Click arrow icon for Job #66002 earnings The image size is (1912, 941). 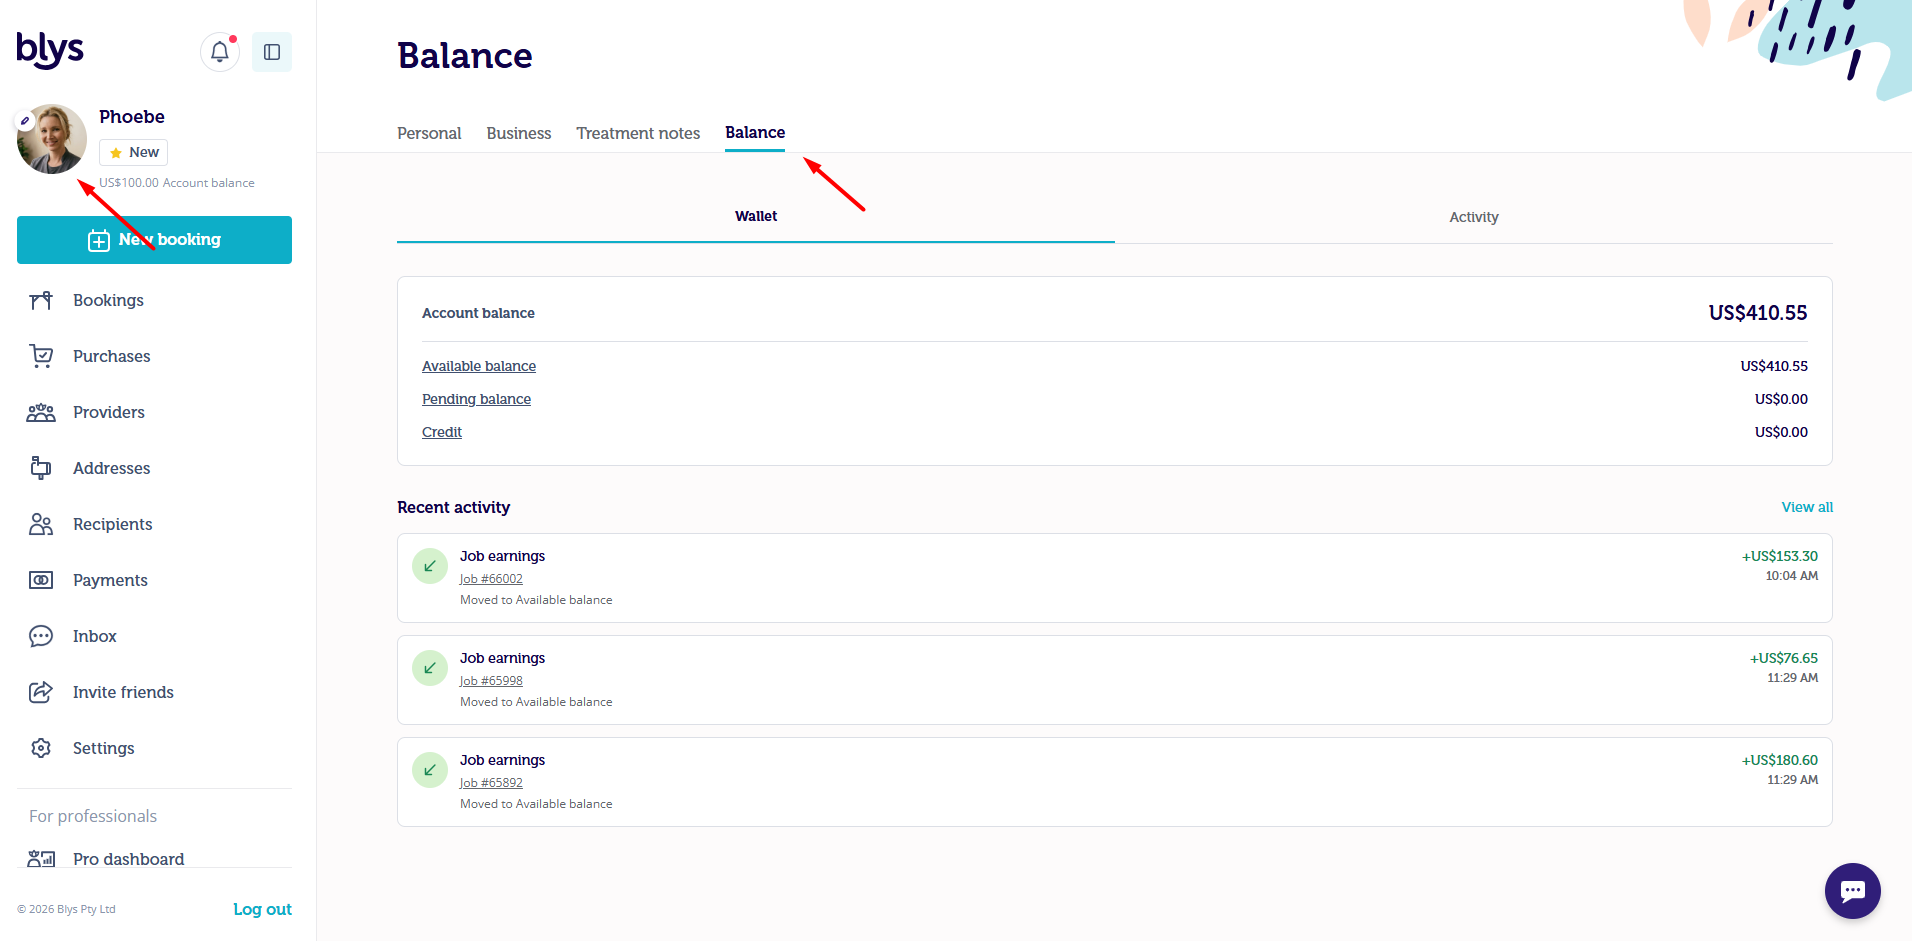click(430, 566)
